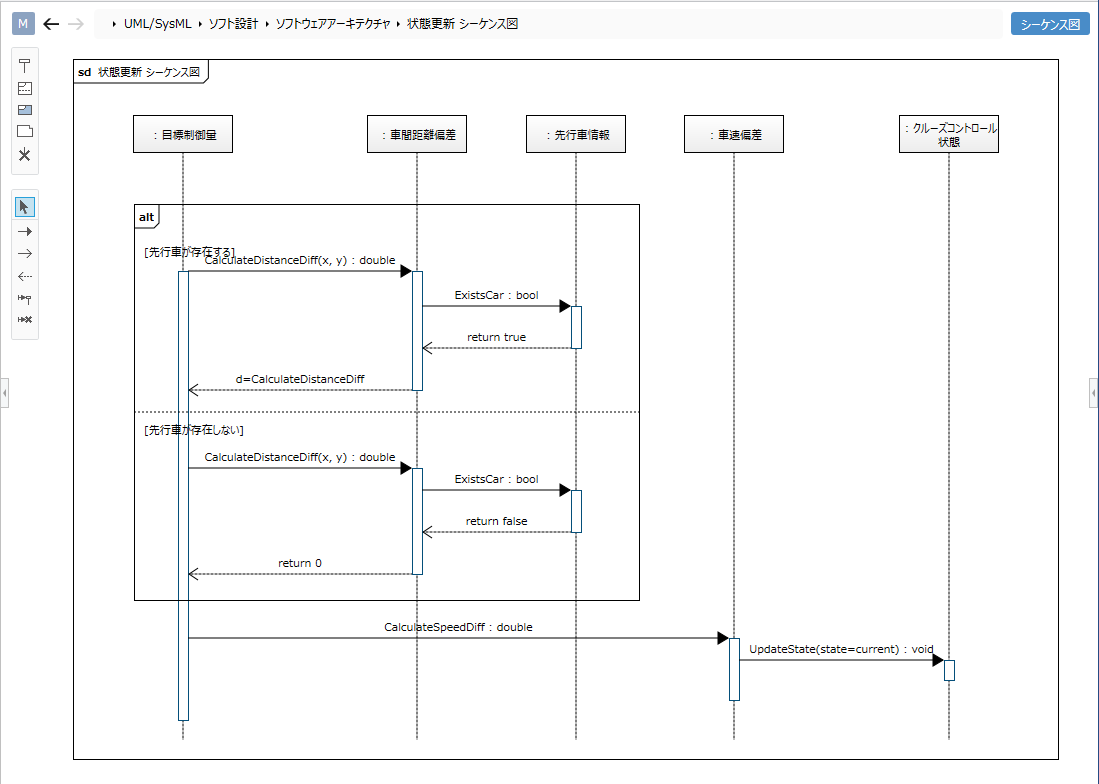This screenshot has height=784, width=1099.
Task: Select the delete message tool
Action: 25,319
